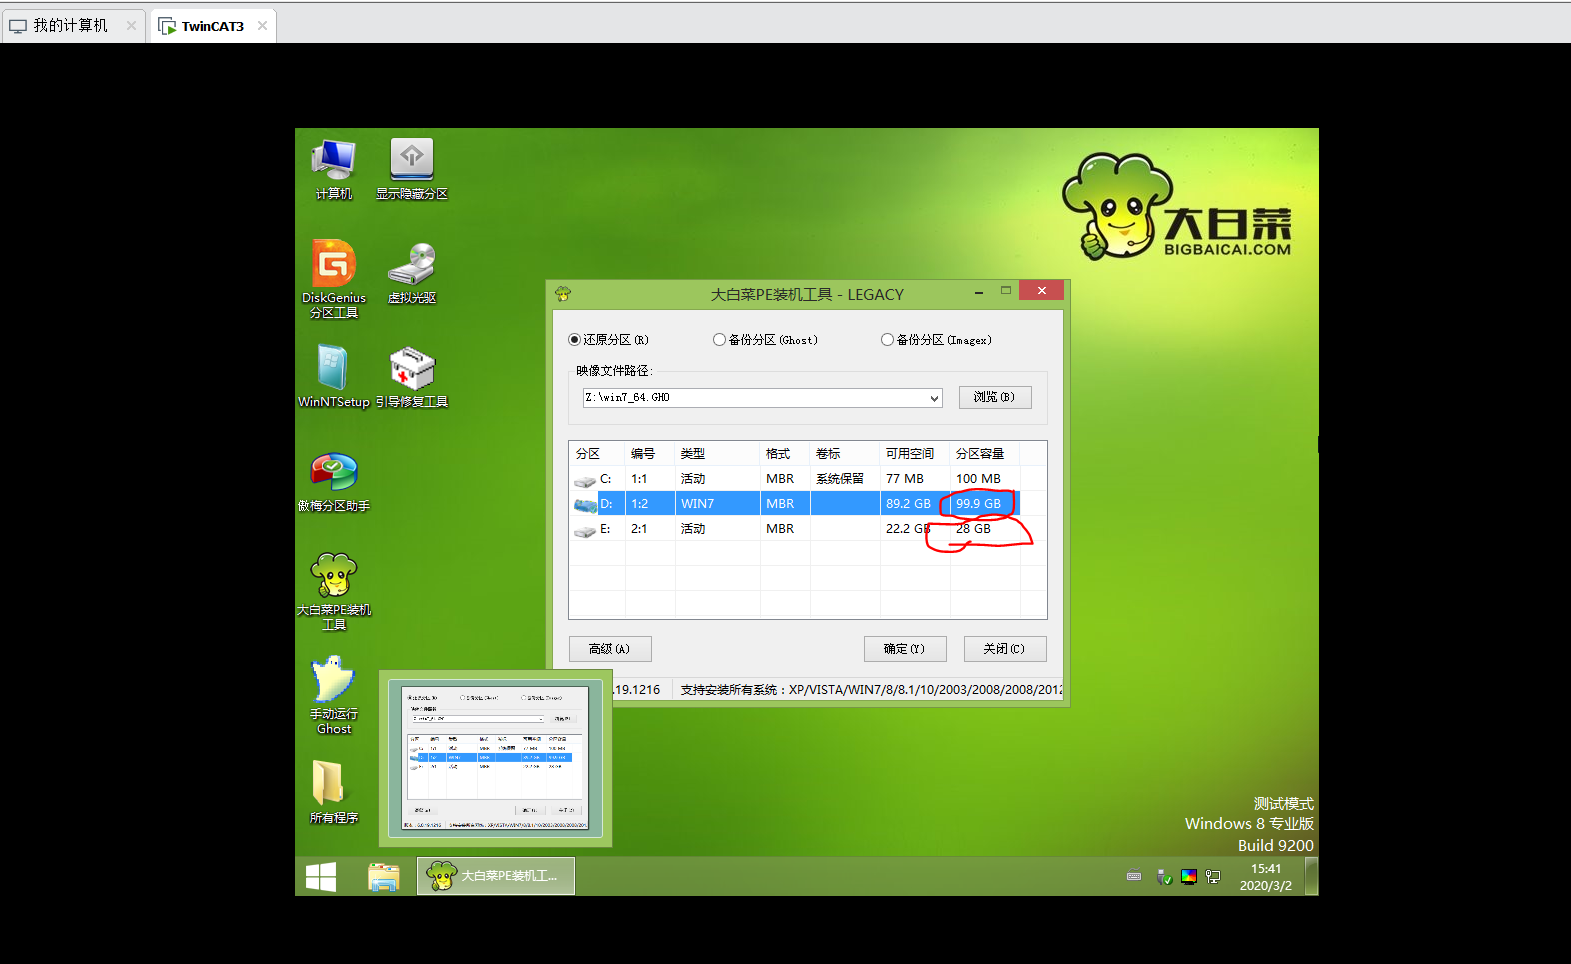Click the 确定 (Y) button

point(905,649)
